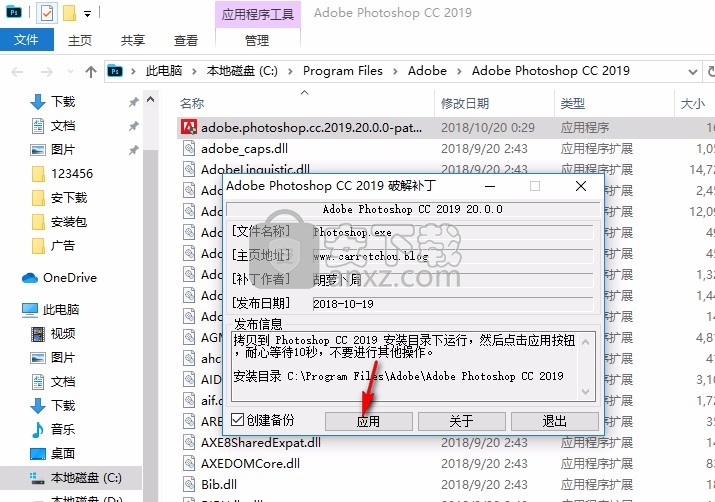Sort by Name (名称) column header
Image resolution: width=715 pixels, height=502 pixels.
click(192, 104)
